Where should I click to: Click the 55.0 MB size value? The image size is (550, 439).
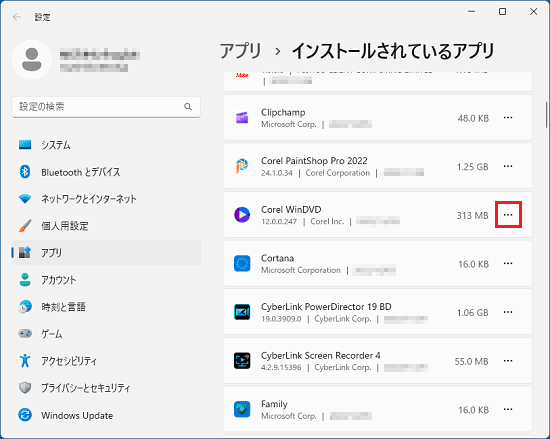coord(471,362)
